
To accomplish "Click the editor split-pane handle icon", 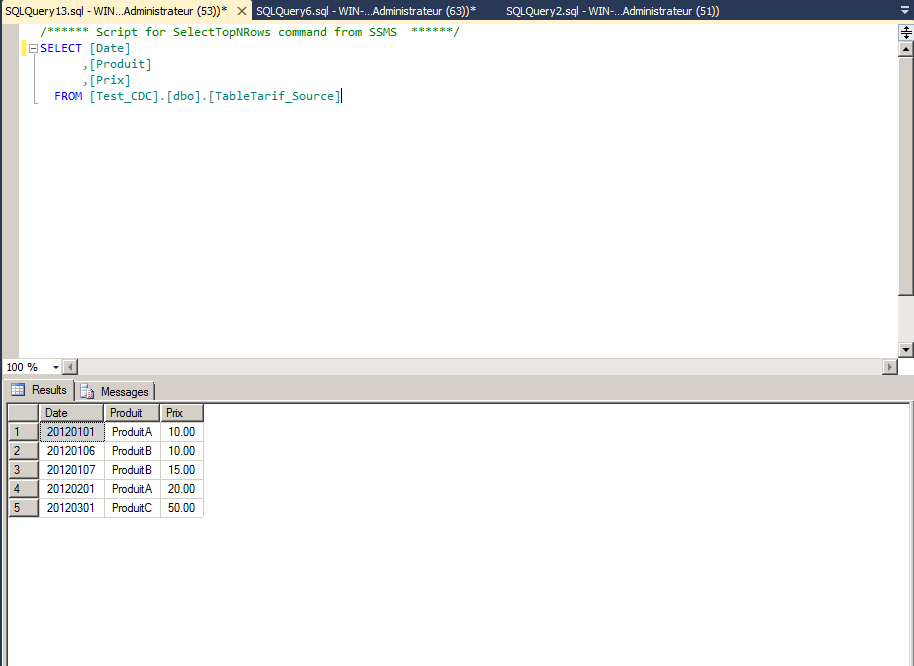I will click(905, 32).
